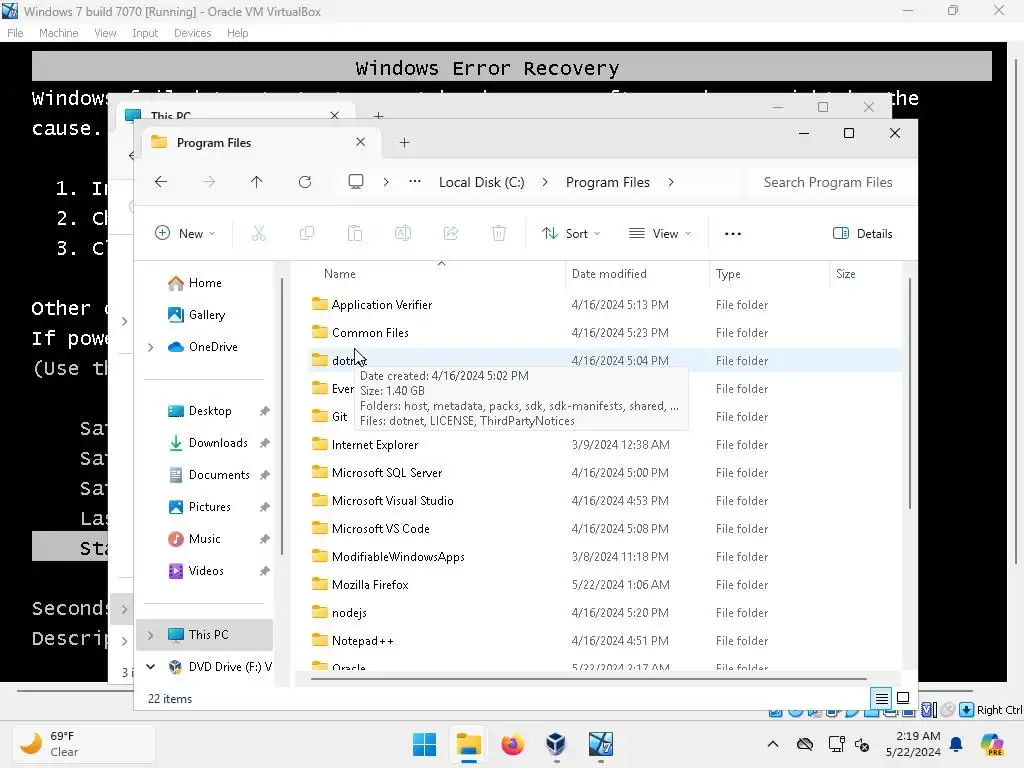Click Program Files breadcrumb
This screenshot has width=1024, height=768.
608,182
